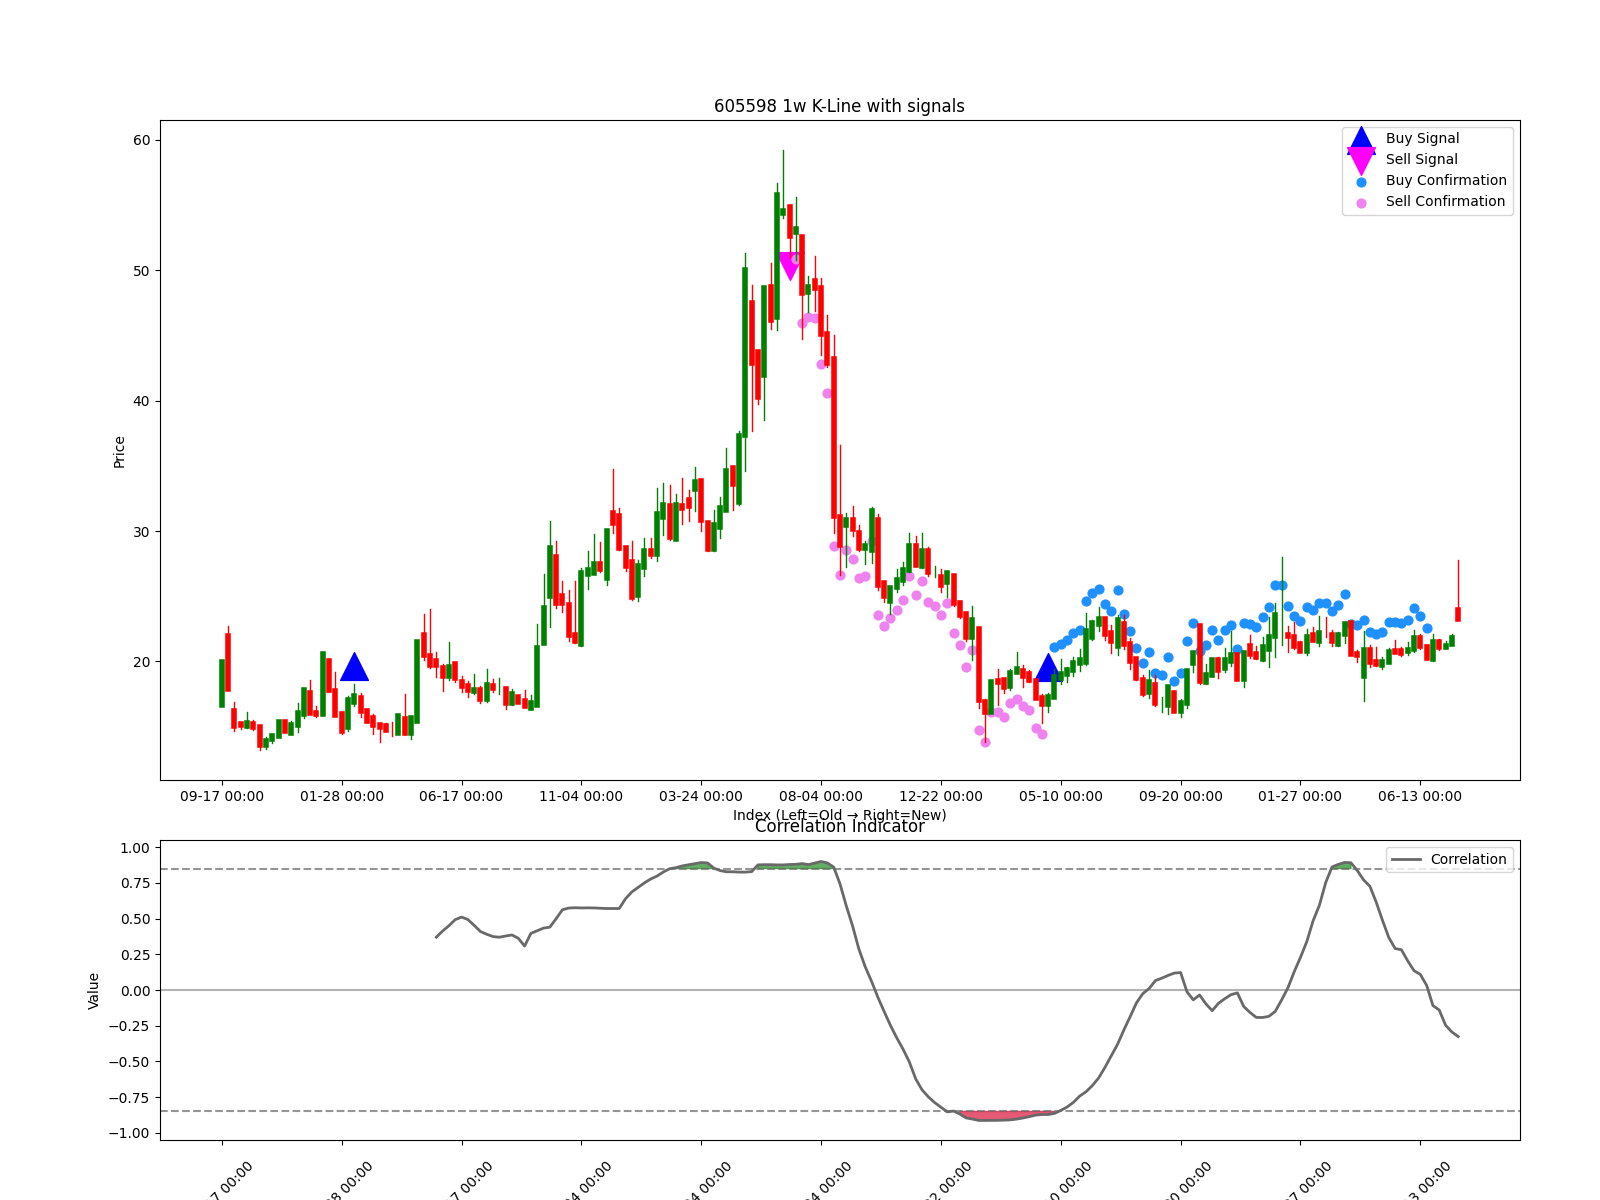Click correlation tick label 0.50

tap(135, 920)
